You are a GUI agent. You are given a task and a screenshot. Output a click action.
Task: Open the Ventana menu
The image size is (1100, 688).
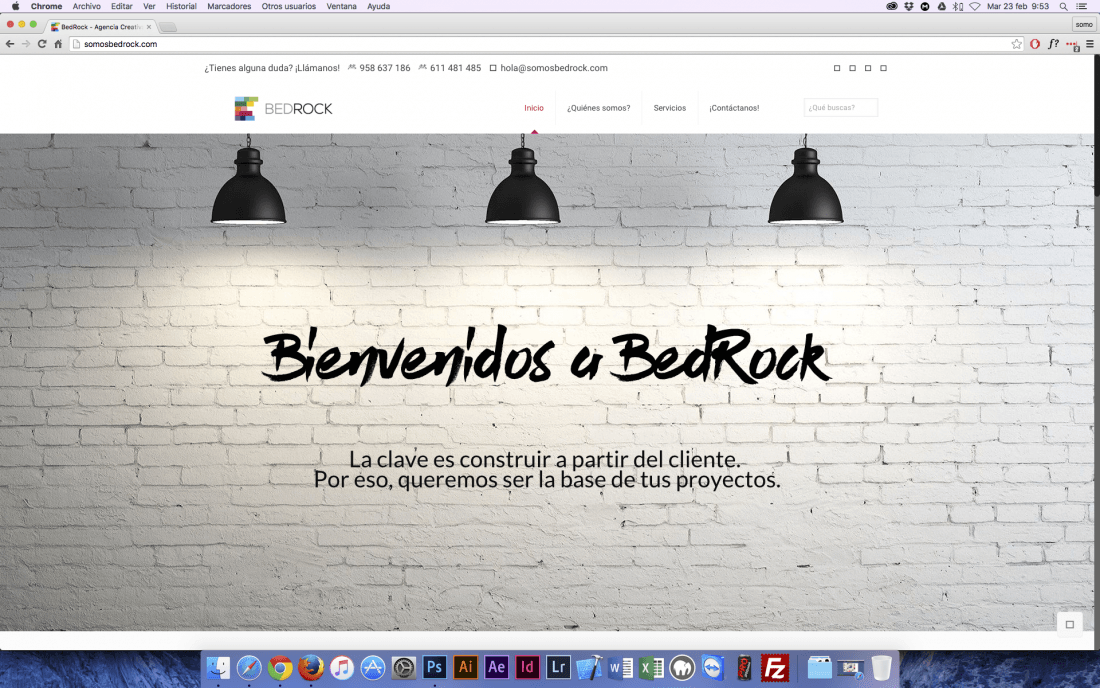(x=341, y=6)
